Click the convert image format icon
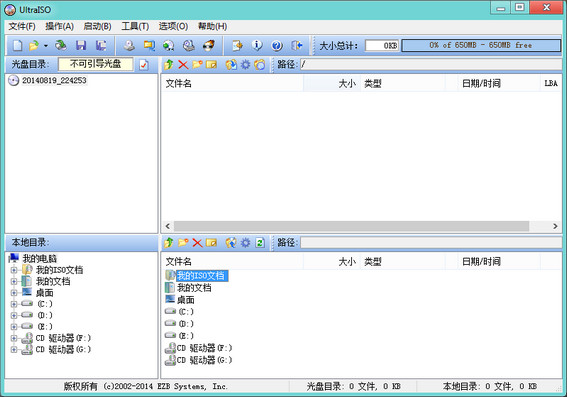This screenshot has height=397, width=567. pyautogui.click(x=149, y=46)
